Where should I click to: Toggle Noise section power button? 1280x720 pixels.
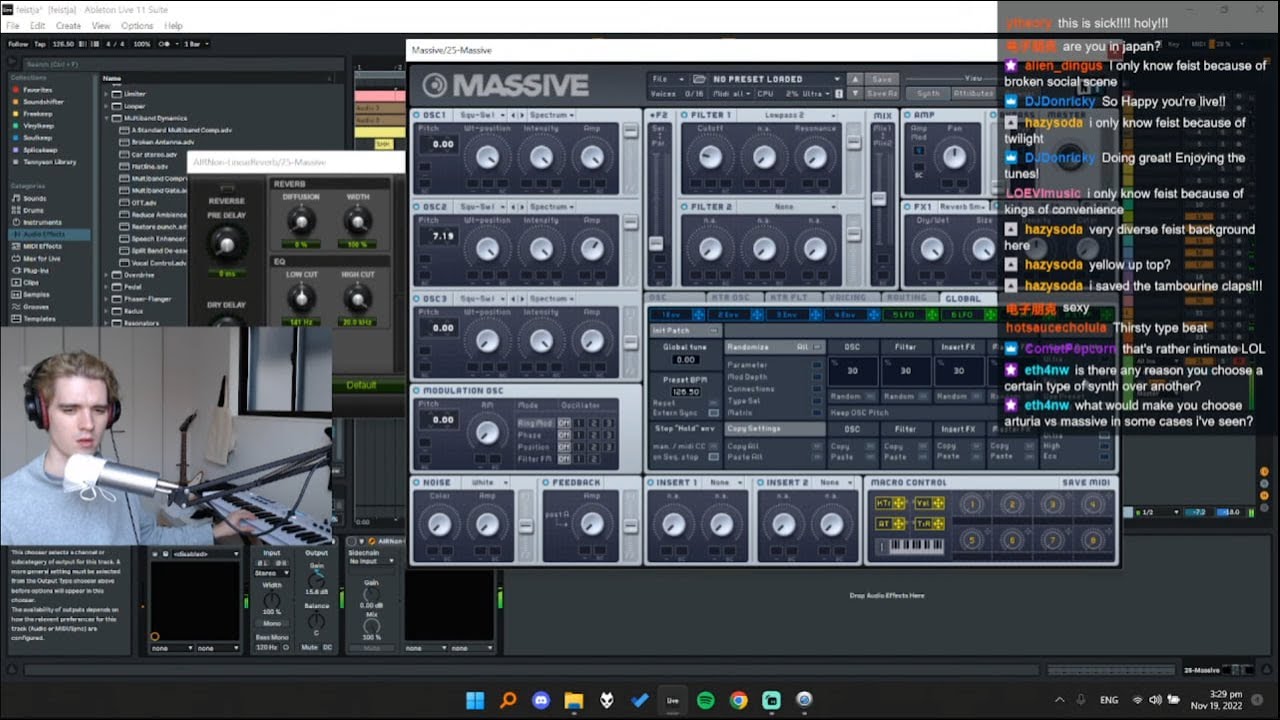[417, 482]
